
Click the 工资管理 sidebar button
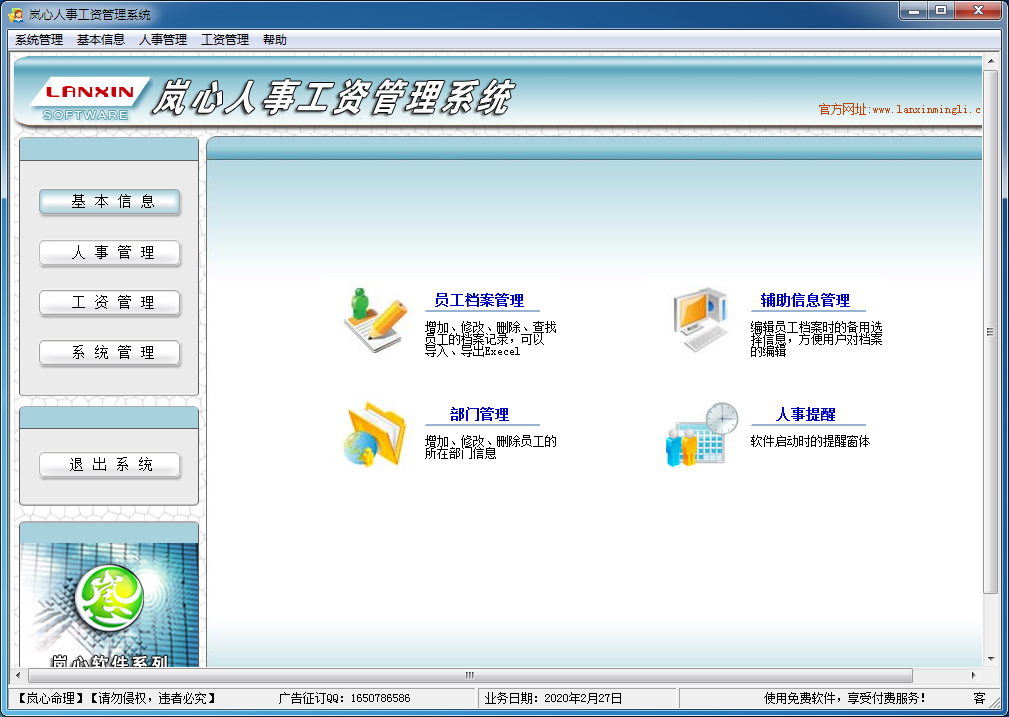109,303
